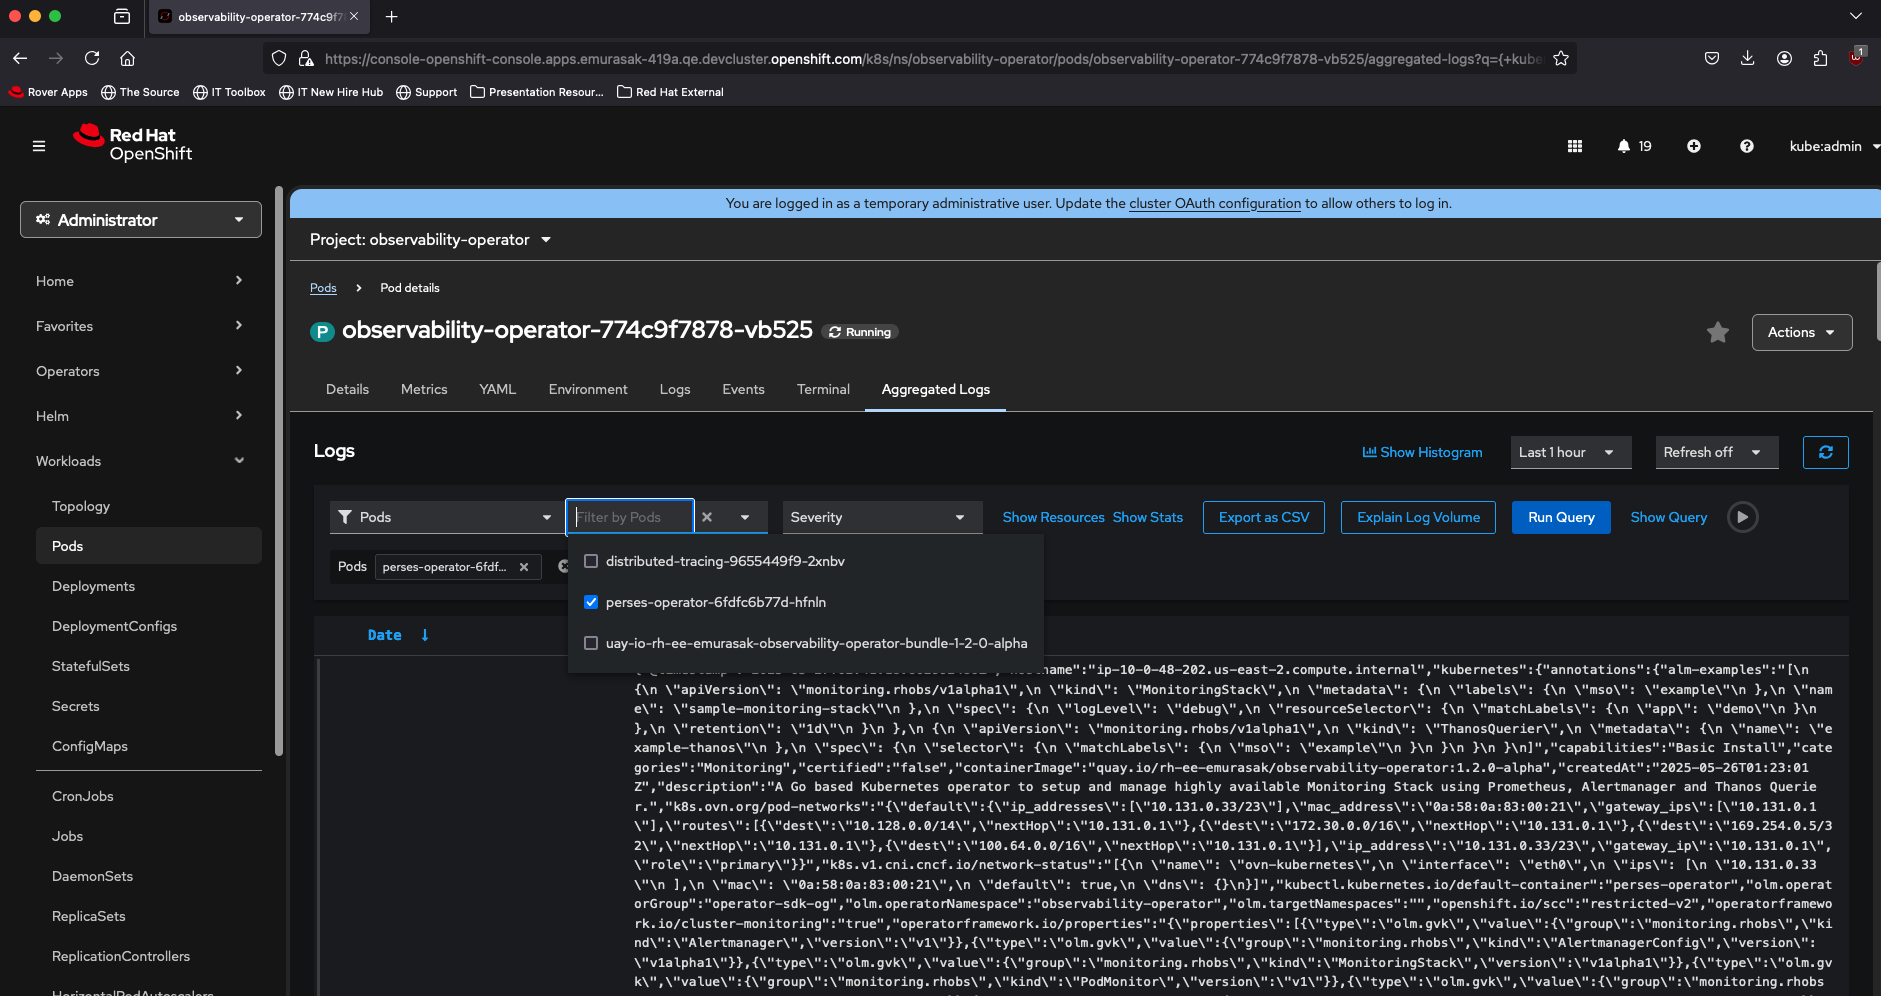Open the Firefox downloads panel
Viewport: 1881px width, 996px height.
click(1747, 58)
